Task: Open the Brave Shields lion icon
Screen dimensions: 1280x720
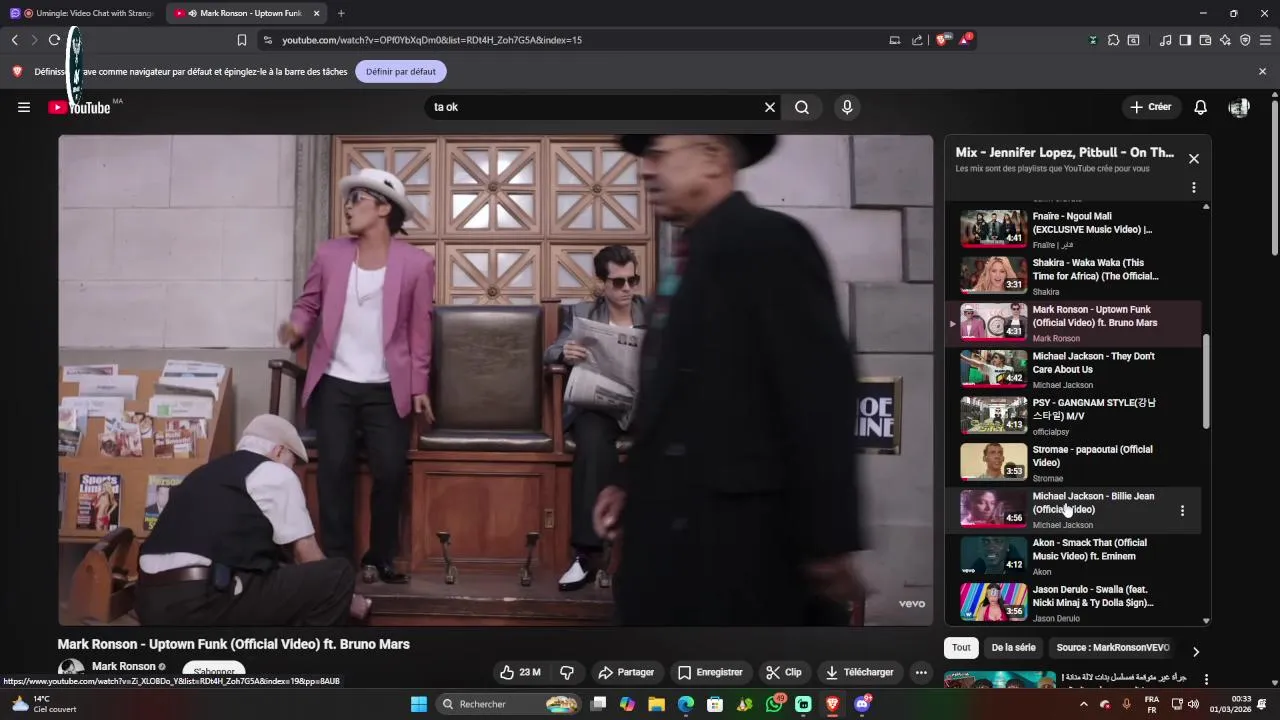Action: 942,40
